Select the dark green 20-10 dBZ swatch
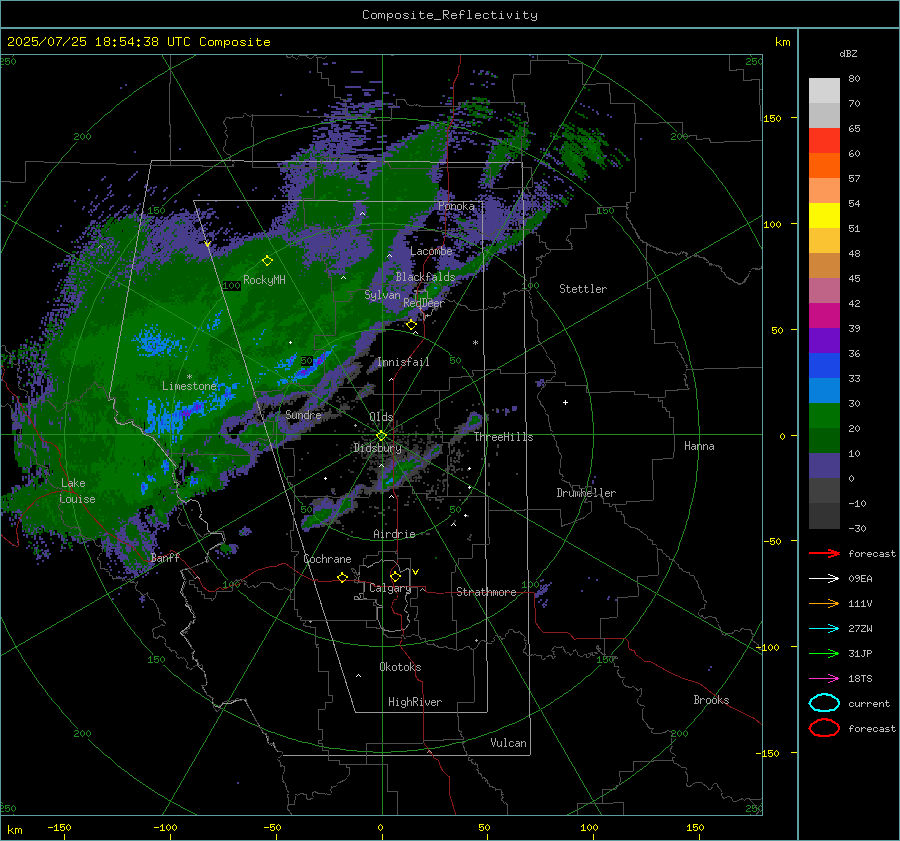The image size is (900, 841). pyautogui.click(x=824, y=441)
